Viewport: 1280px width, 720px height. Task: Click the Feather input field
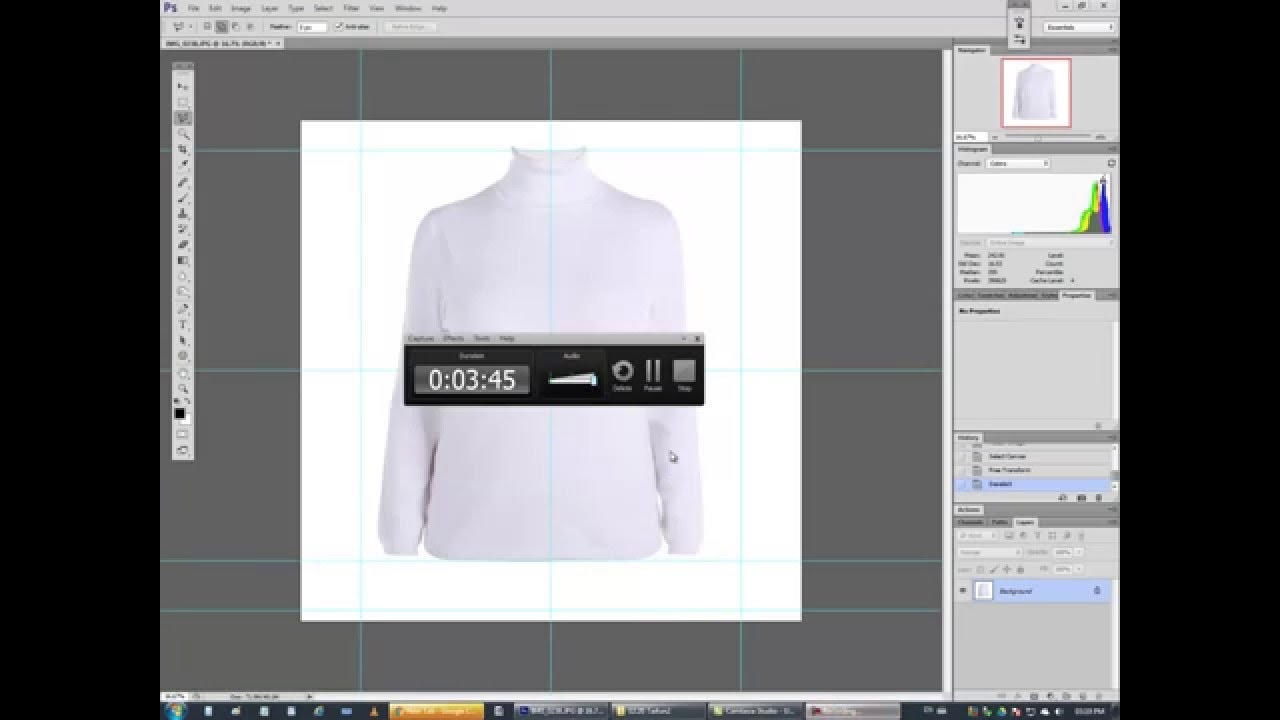pyautogui.click(x=312, y=27)
